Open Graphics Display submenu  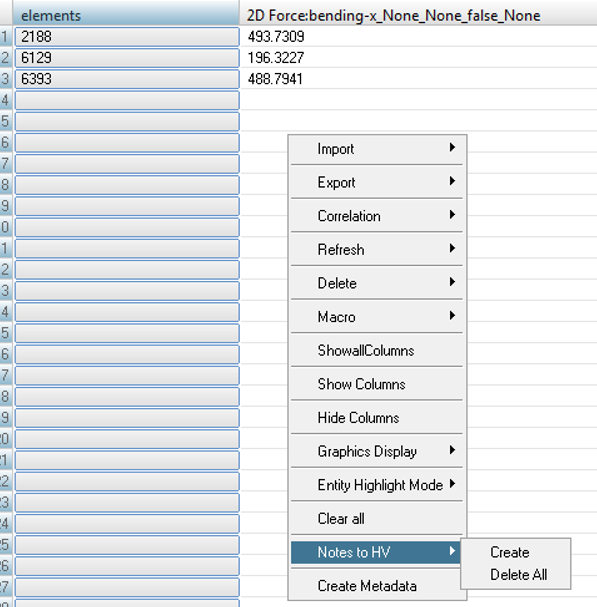pyautogui.click(x=377, y=452)
